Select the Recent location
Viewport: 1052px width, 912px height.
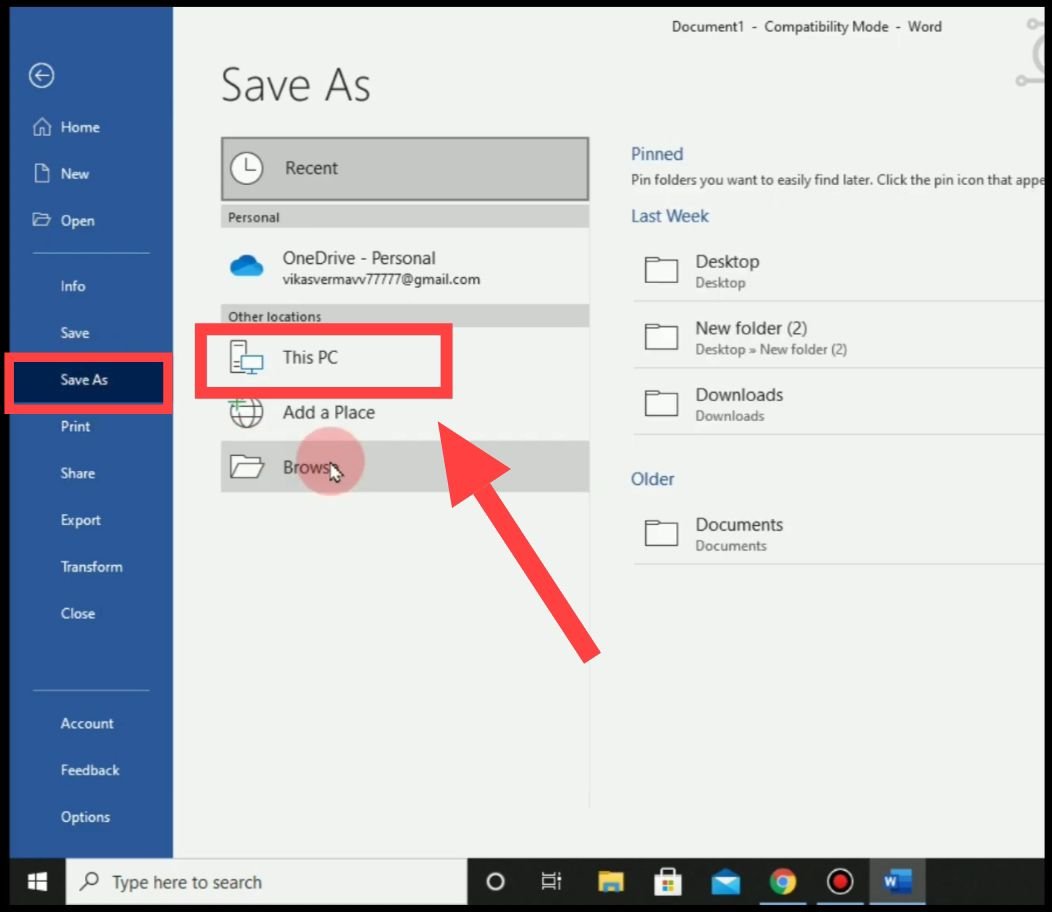(405, 168)
